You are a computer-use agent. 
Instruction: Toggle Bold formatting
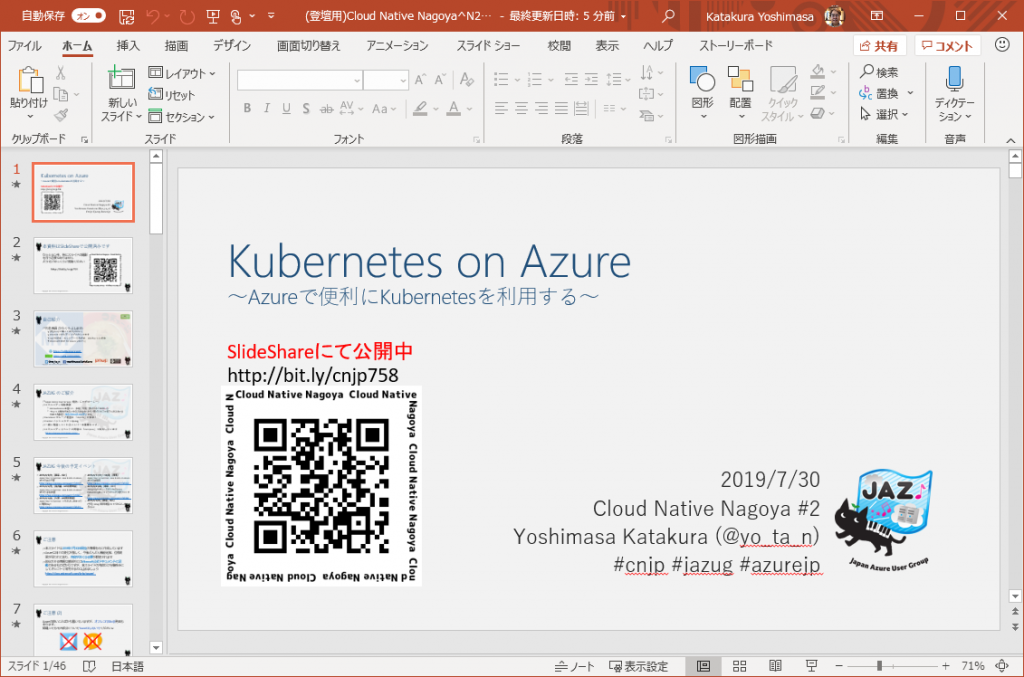[247, 108]
